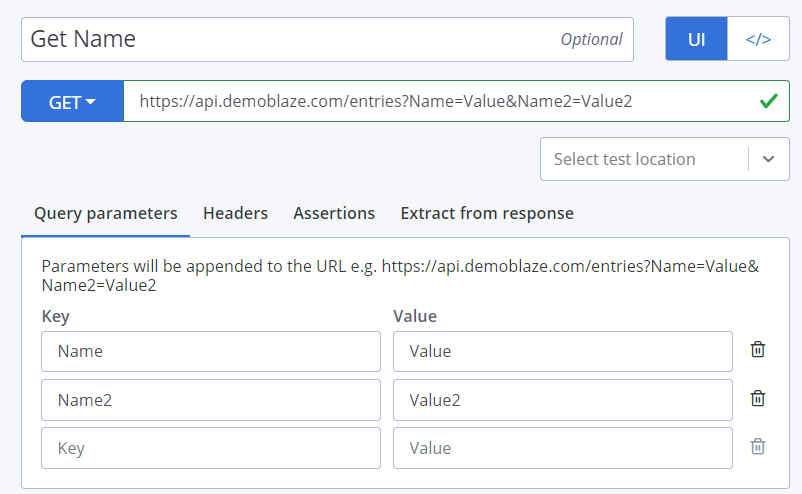The height and width of the screenshot is (494, 802).
Task: Click the Get Name step name field
Action: (x=327, y=39)
